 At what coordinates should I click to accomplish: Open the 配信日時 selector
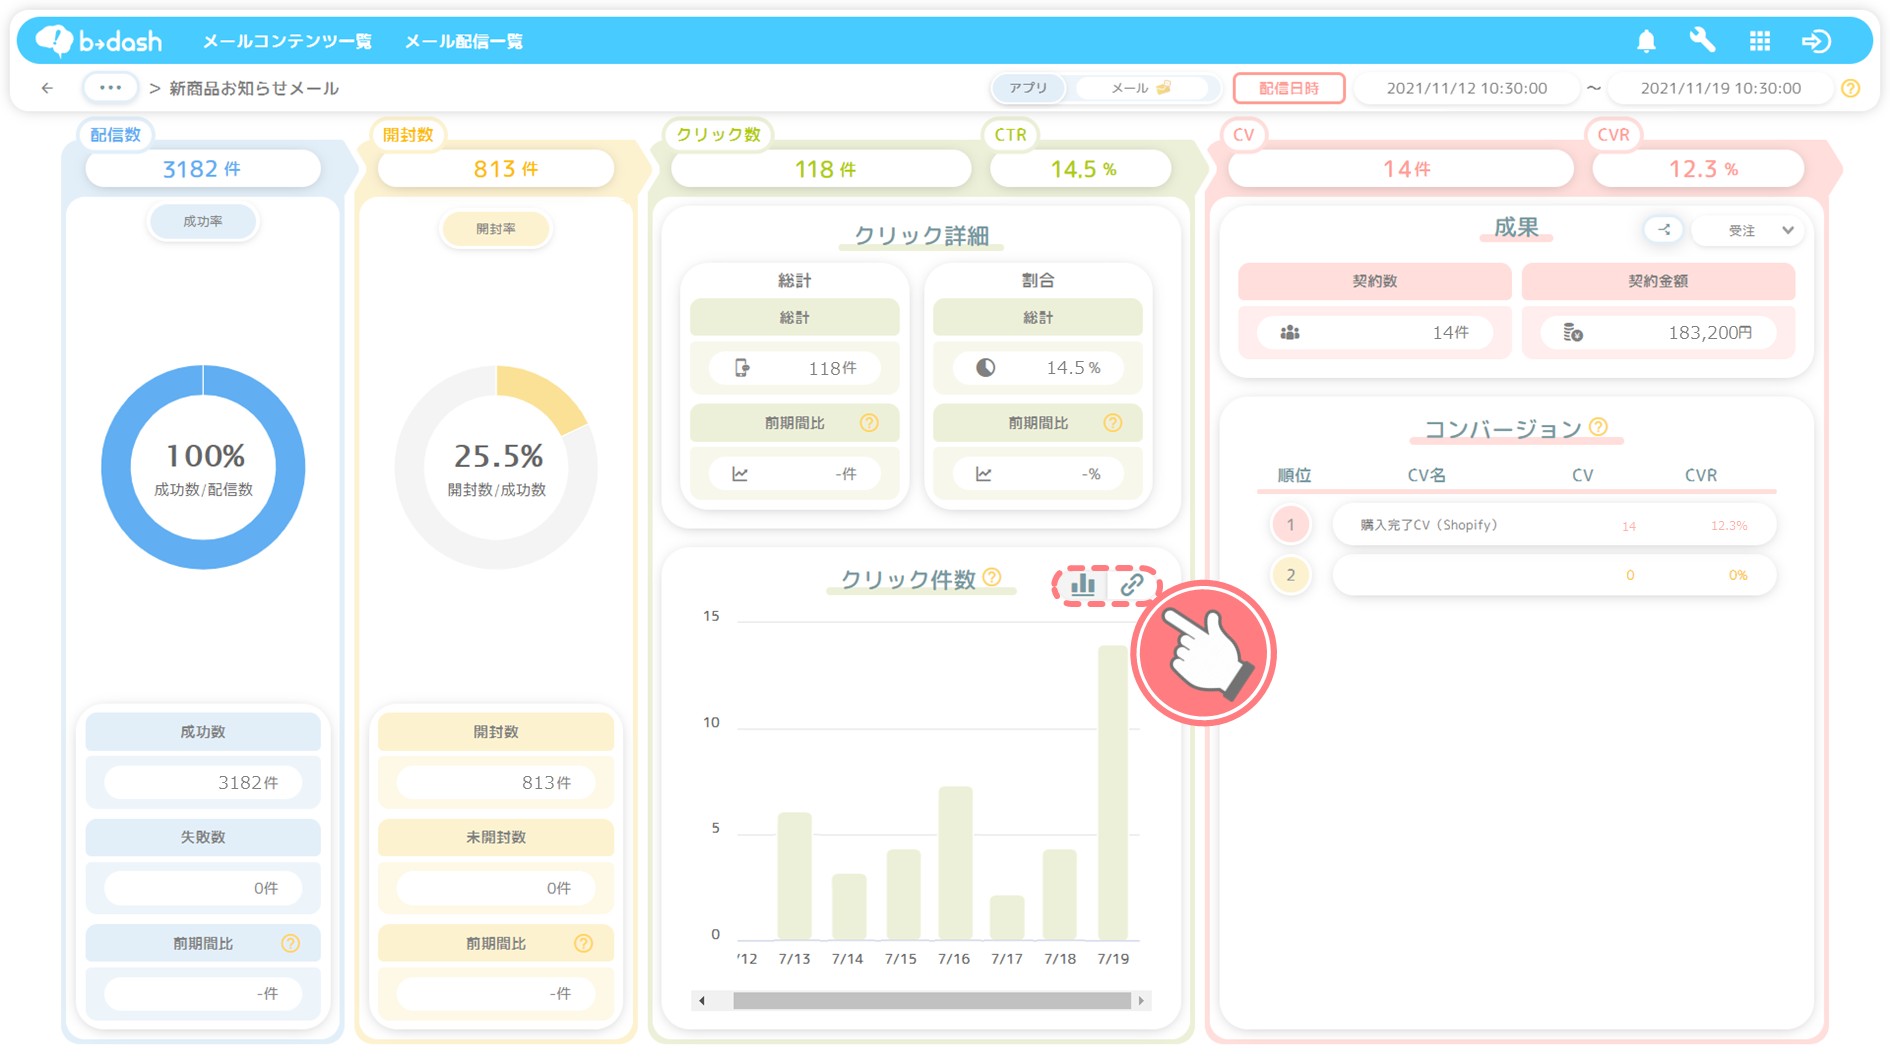coord(1288,88)
